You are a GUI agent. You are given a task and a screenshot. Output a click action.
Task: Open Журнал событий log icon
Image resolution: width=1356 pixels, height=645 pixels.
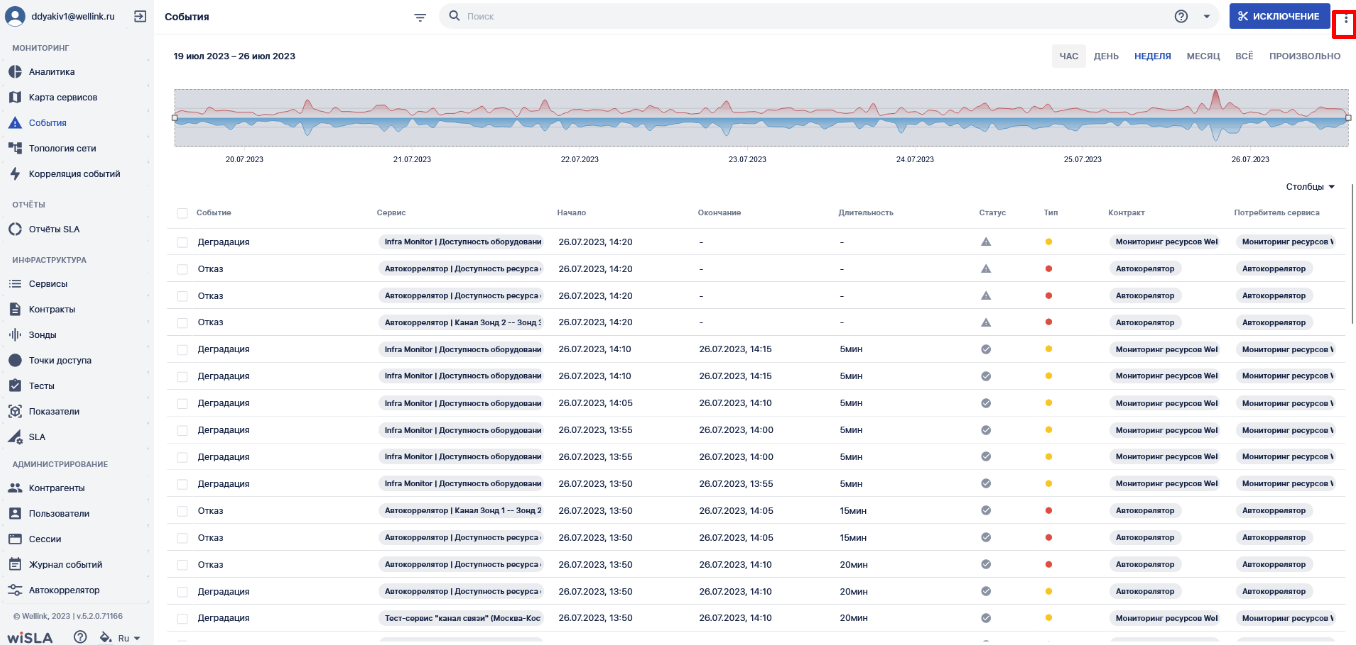pos(15,564)
